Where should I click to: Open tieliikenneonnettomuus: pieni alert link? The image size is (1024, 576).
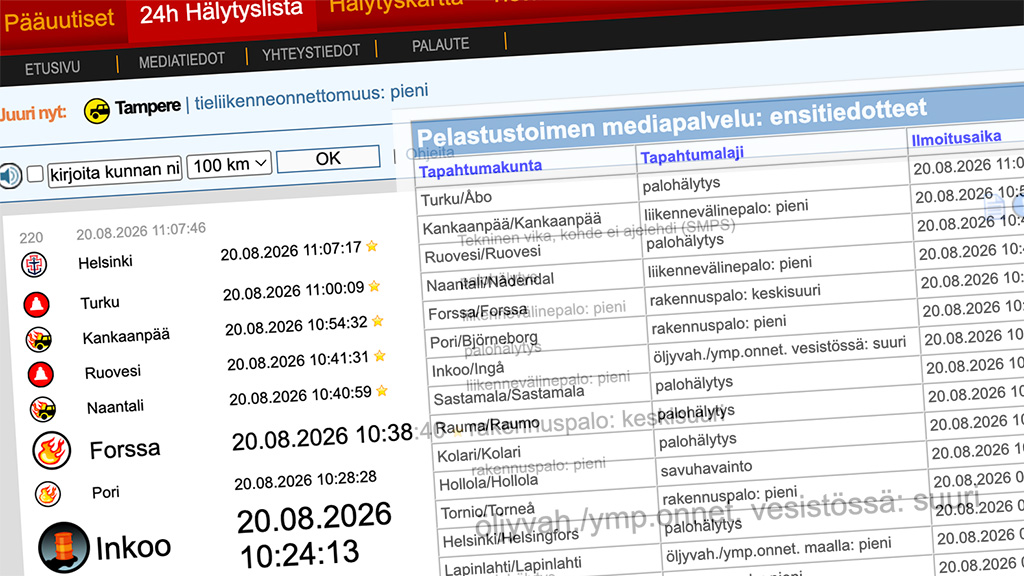(312, 97)
